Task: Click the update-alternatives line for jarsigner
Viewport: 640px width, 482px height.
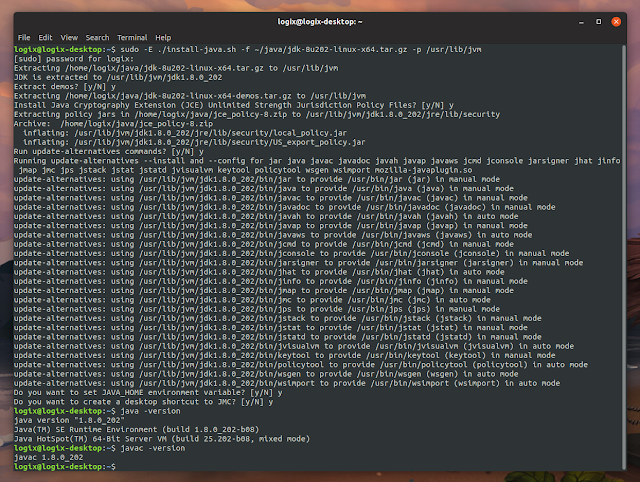Action: 298,262
